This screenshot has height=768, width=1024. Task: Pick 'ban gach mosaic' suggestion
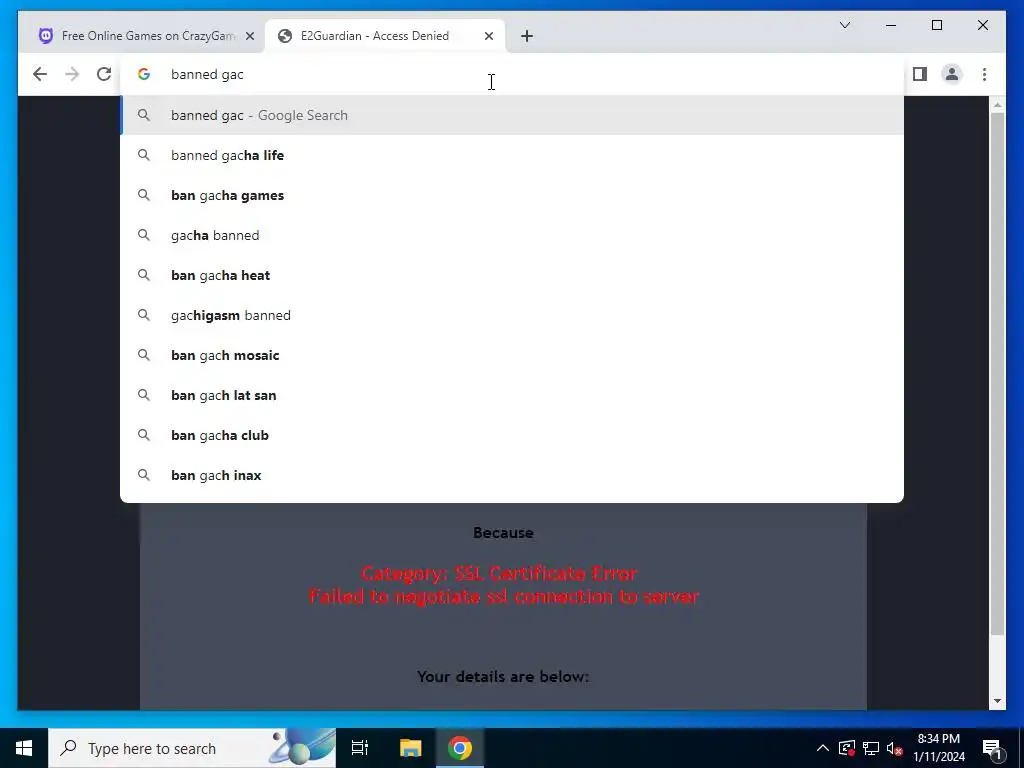coord(512,355)
